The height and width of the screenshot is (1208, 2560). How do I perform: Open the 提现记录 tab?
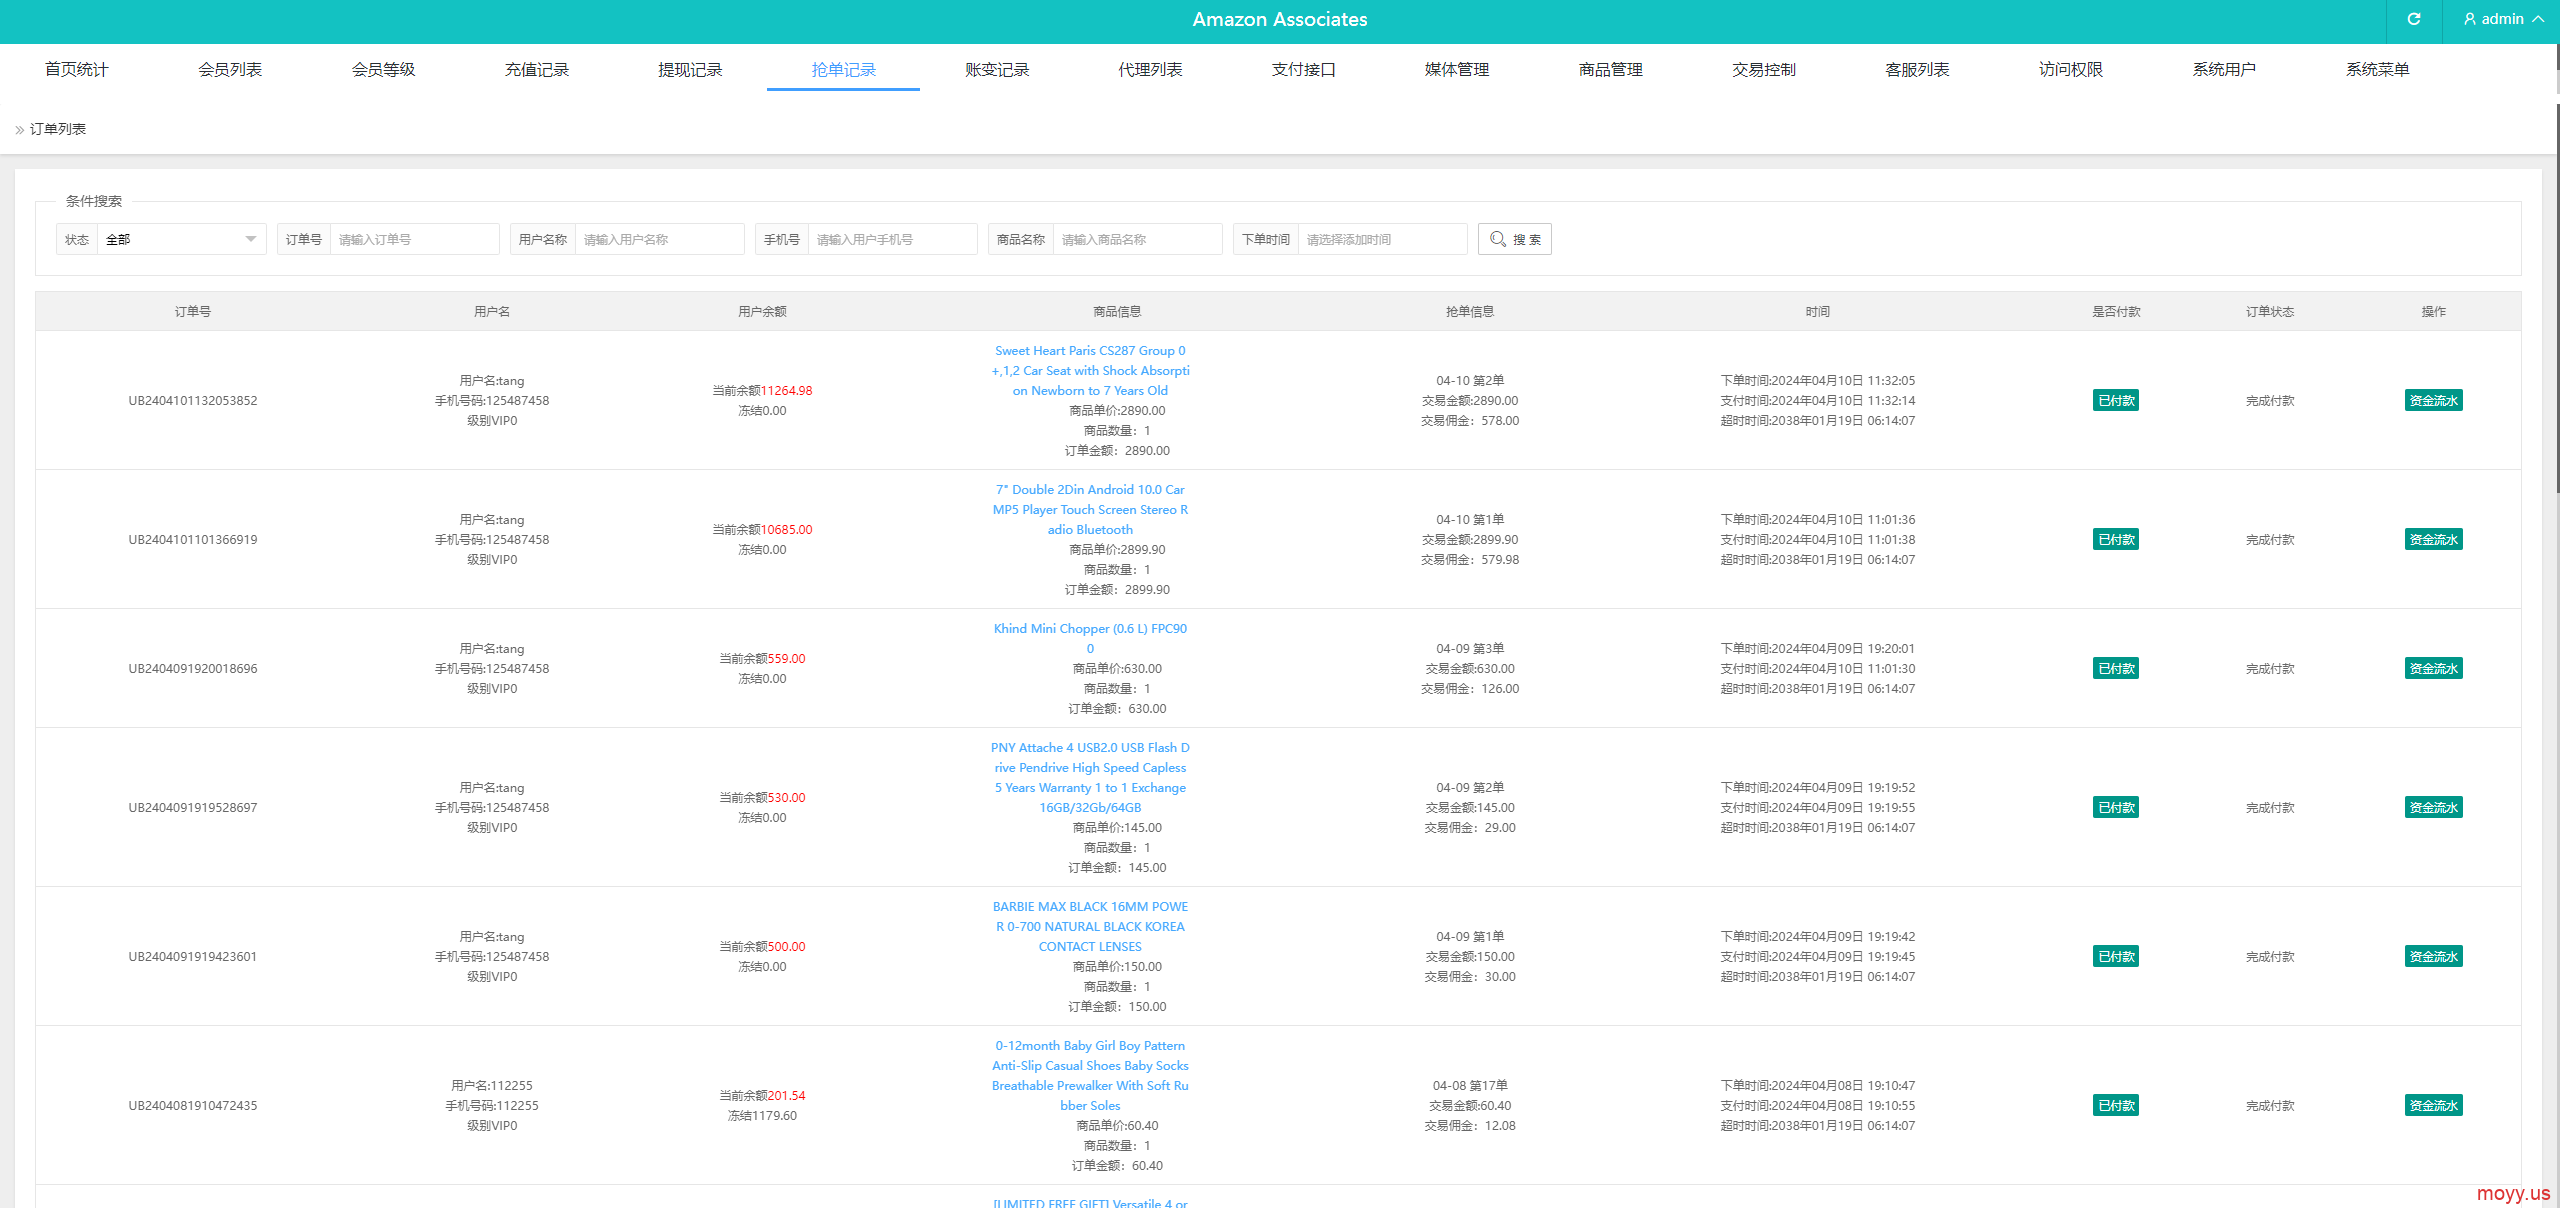(x=690, y=69)
